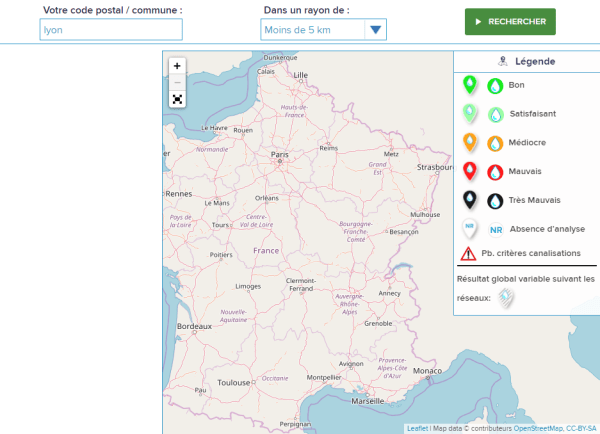
Task: Zoom out on the map
Action: (x=177, y=82)
